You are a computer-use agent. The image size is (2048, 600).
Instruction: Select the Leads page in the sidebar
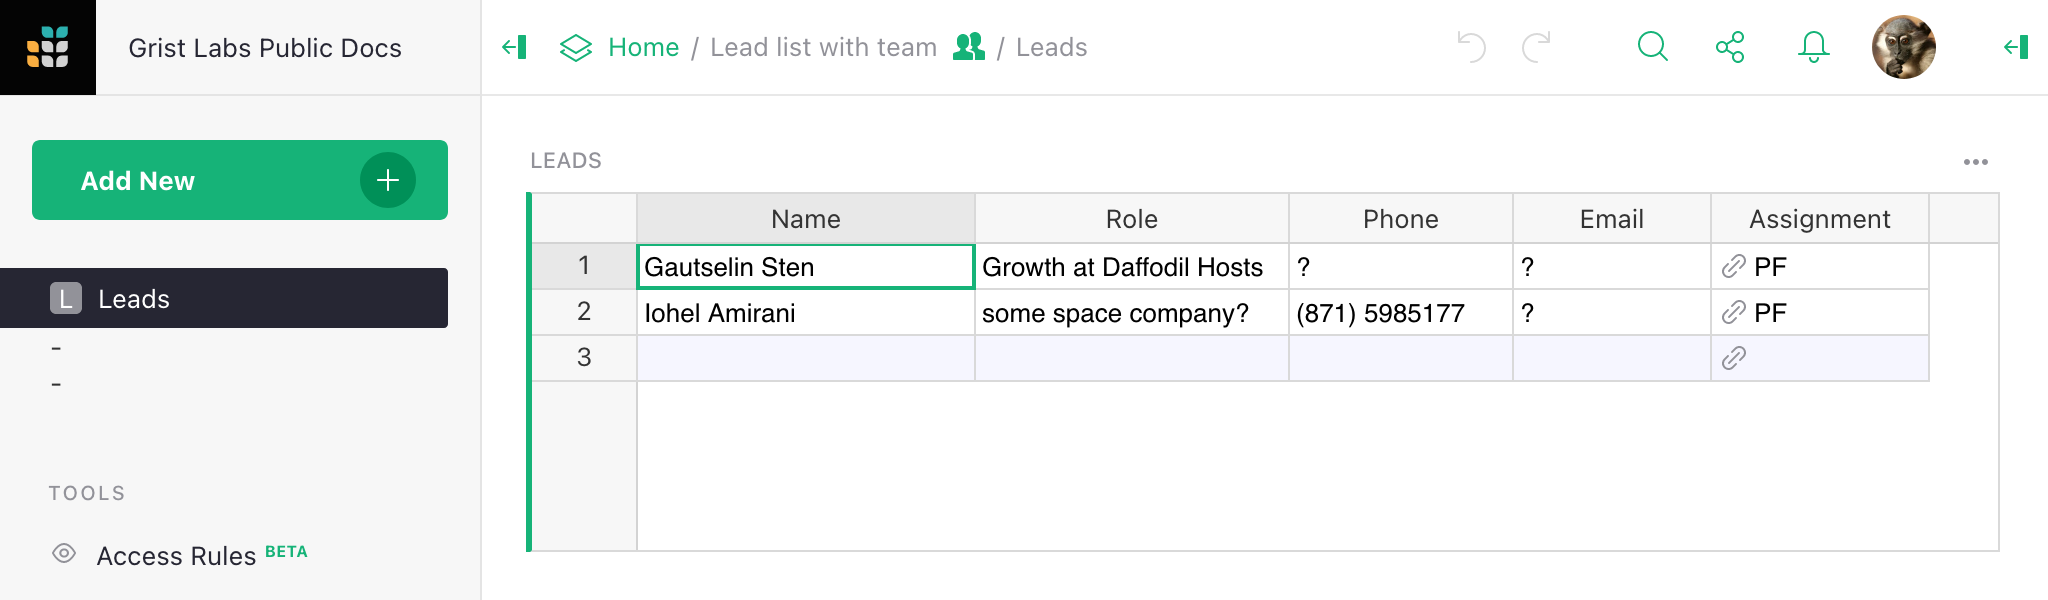coord(133,297)
